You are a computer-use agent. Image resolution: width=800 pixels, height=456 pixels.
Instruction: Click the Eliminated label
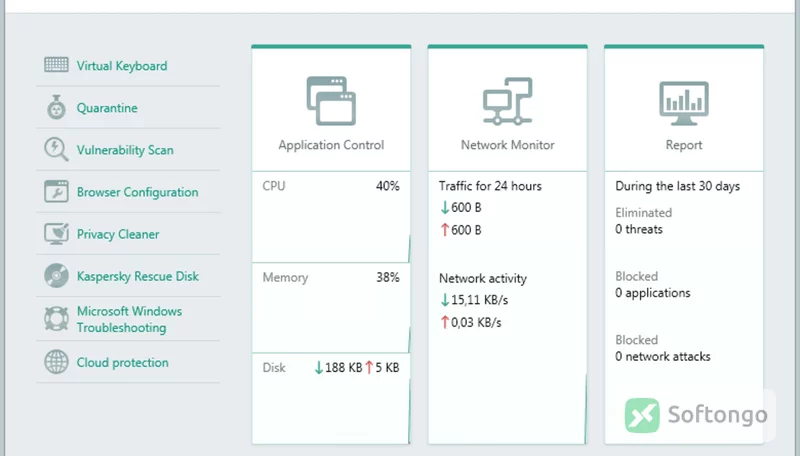click(x=643, y=213)
